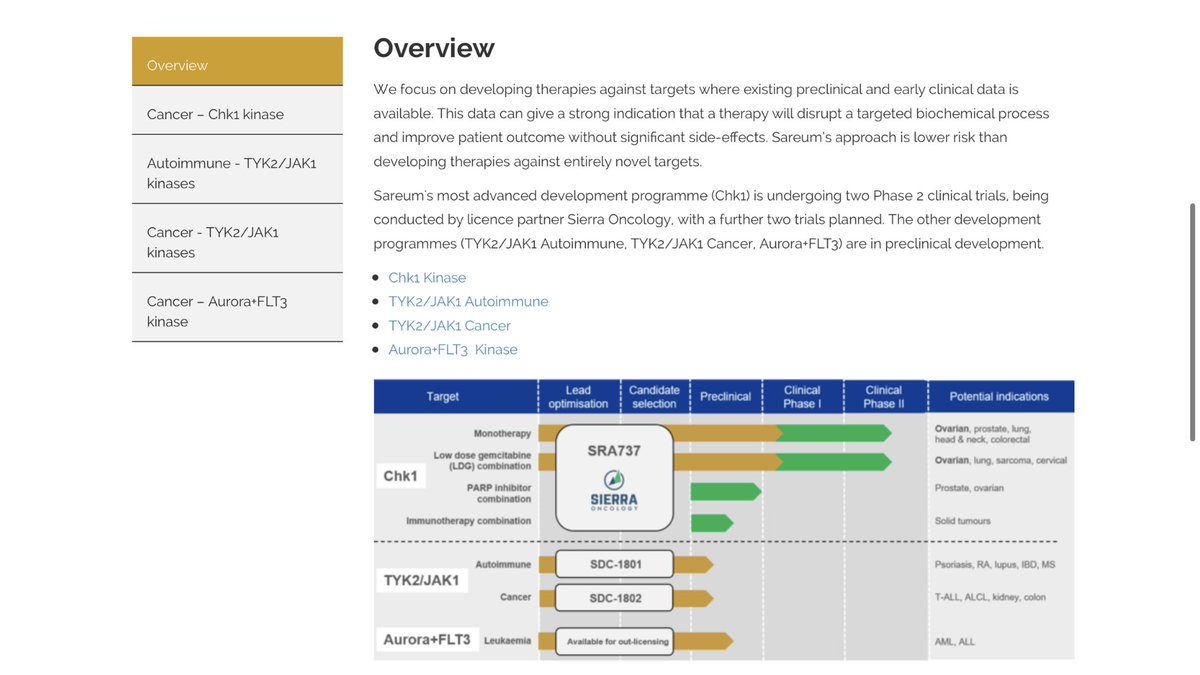The height and width of the screenshot is (675, 1200).
Task: Click the Clinical Phase II column header
Action: [884, 397]
